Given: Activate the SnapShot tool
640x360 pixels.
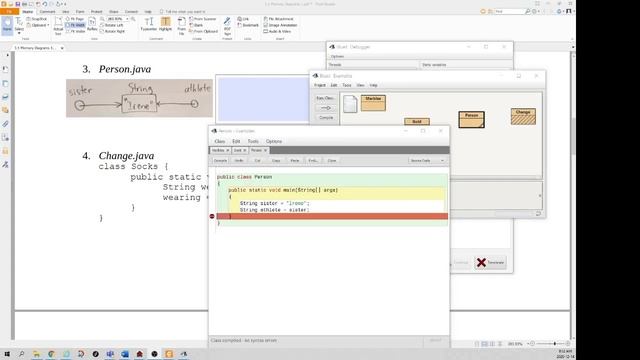Looking at the screenshot, I should click(x=37, y=19).
